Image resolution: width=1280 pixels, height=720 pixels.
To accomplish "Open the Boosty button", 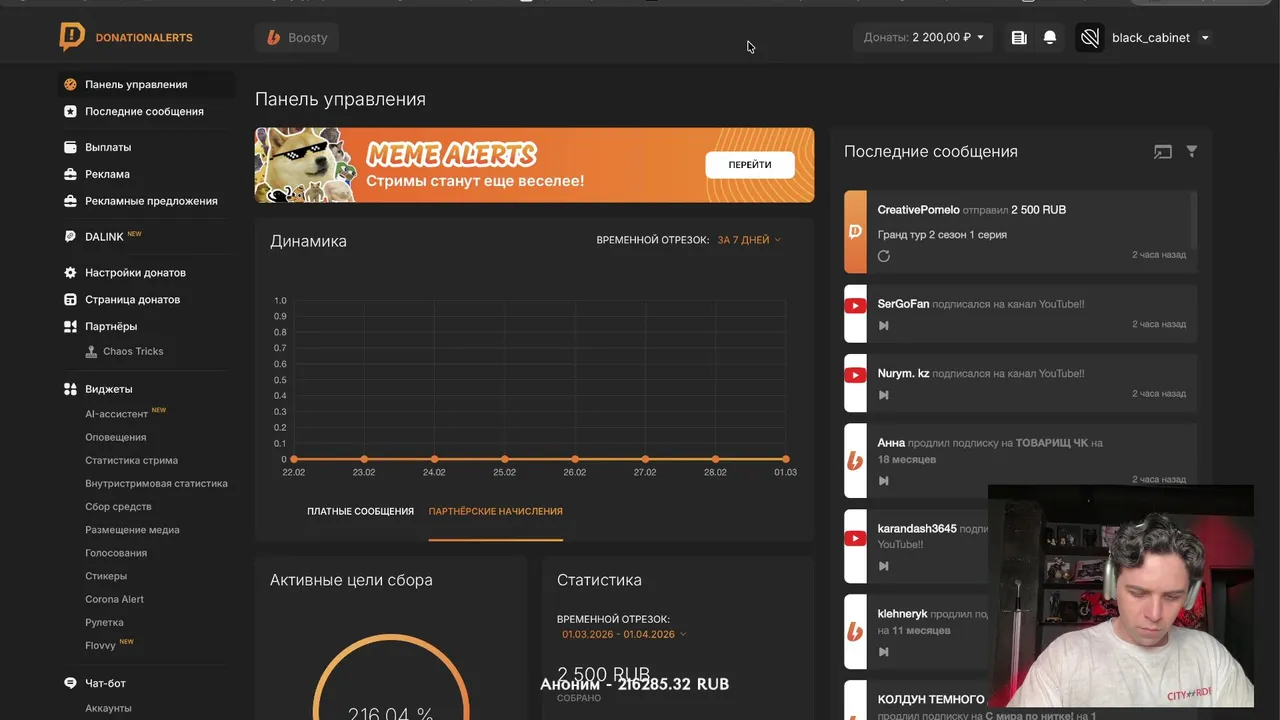I will coord(297,38).
